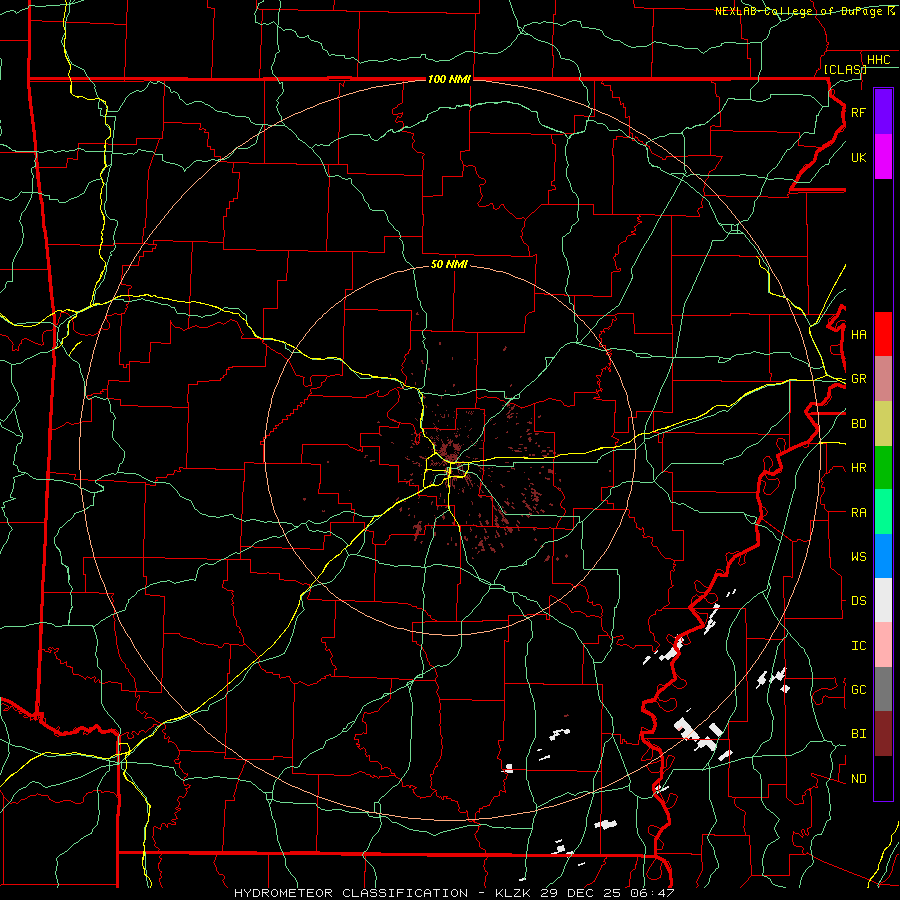Click the "DS" legend label
Viewport: 900px width, 900px height.
[x=858, y=601]
